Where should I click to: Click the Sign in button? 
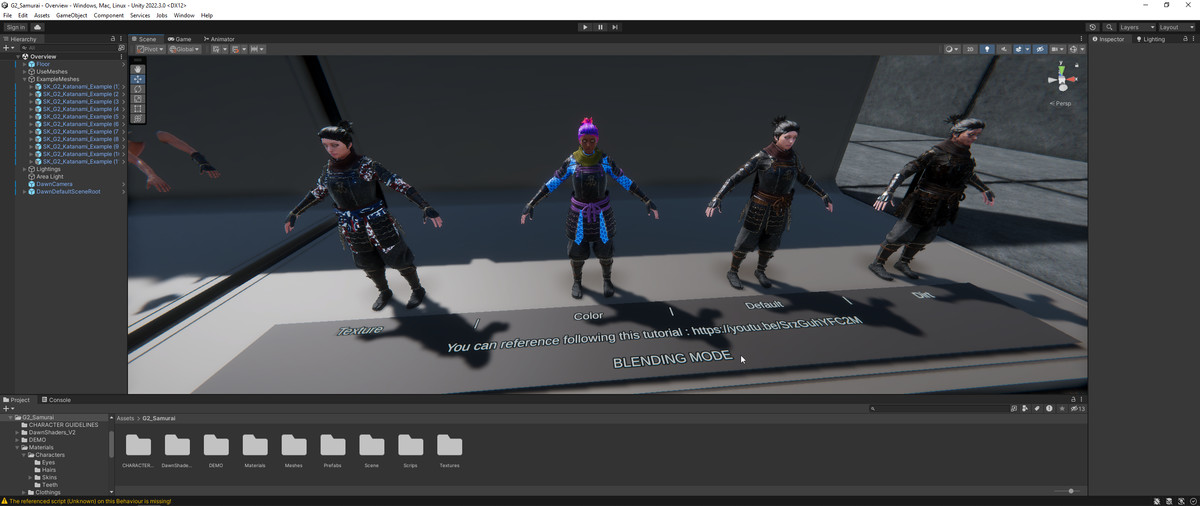[x=15, y=27]
